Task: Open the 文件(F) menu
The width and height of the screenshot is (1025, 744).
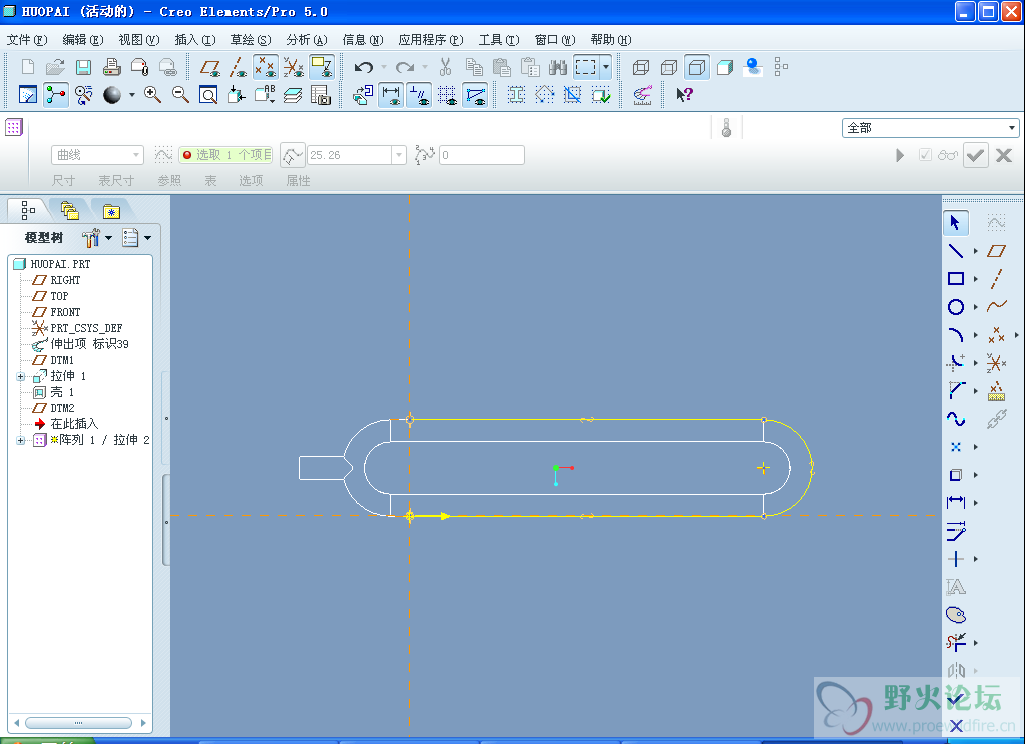Action: tap(27, 40)
